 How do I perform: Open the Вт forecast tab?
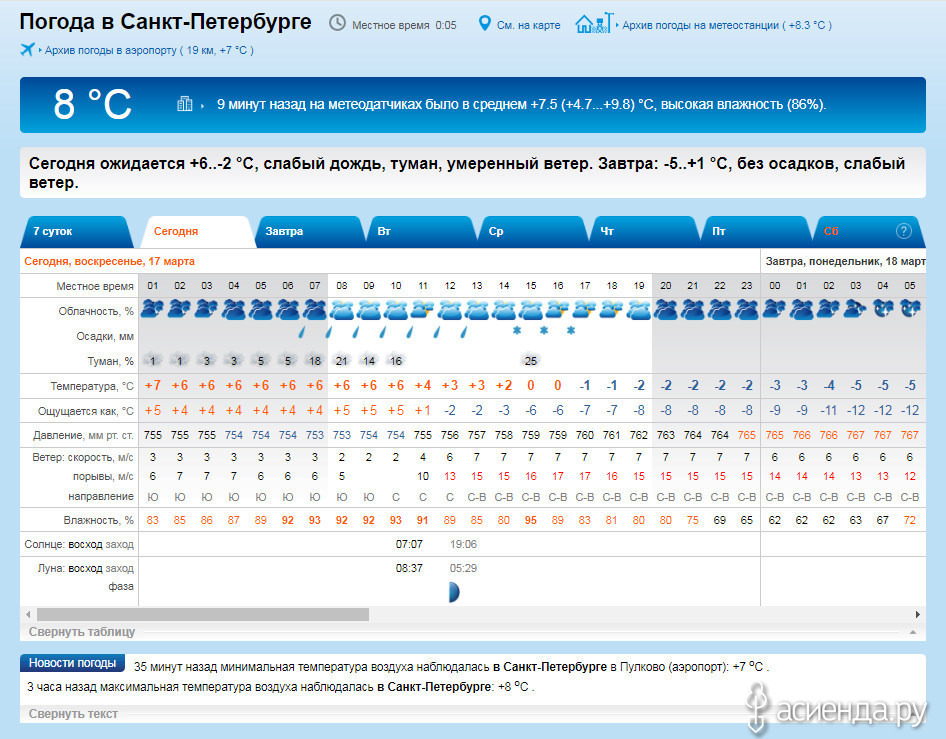tap(421, 231)
